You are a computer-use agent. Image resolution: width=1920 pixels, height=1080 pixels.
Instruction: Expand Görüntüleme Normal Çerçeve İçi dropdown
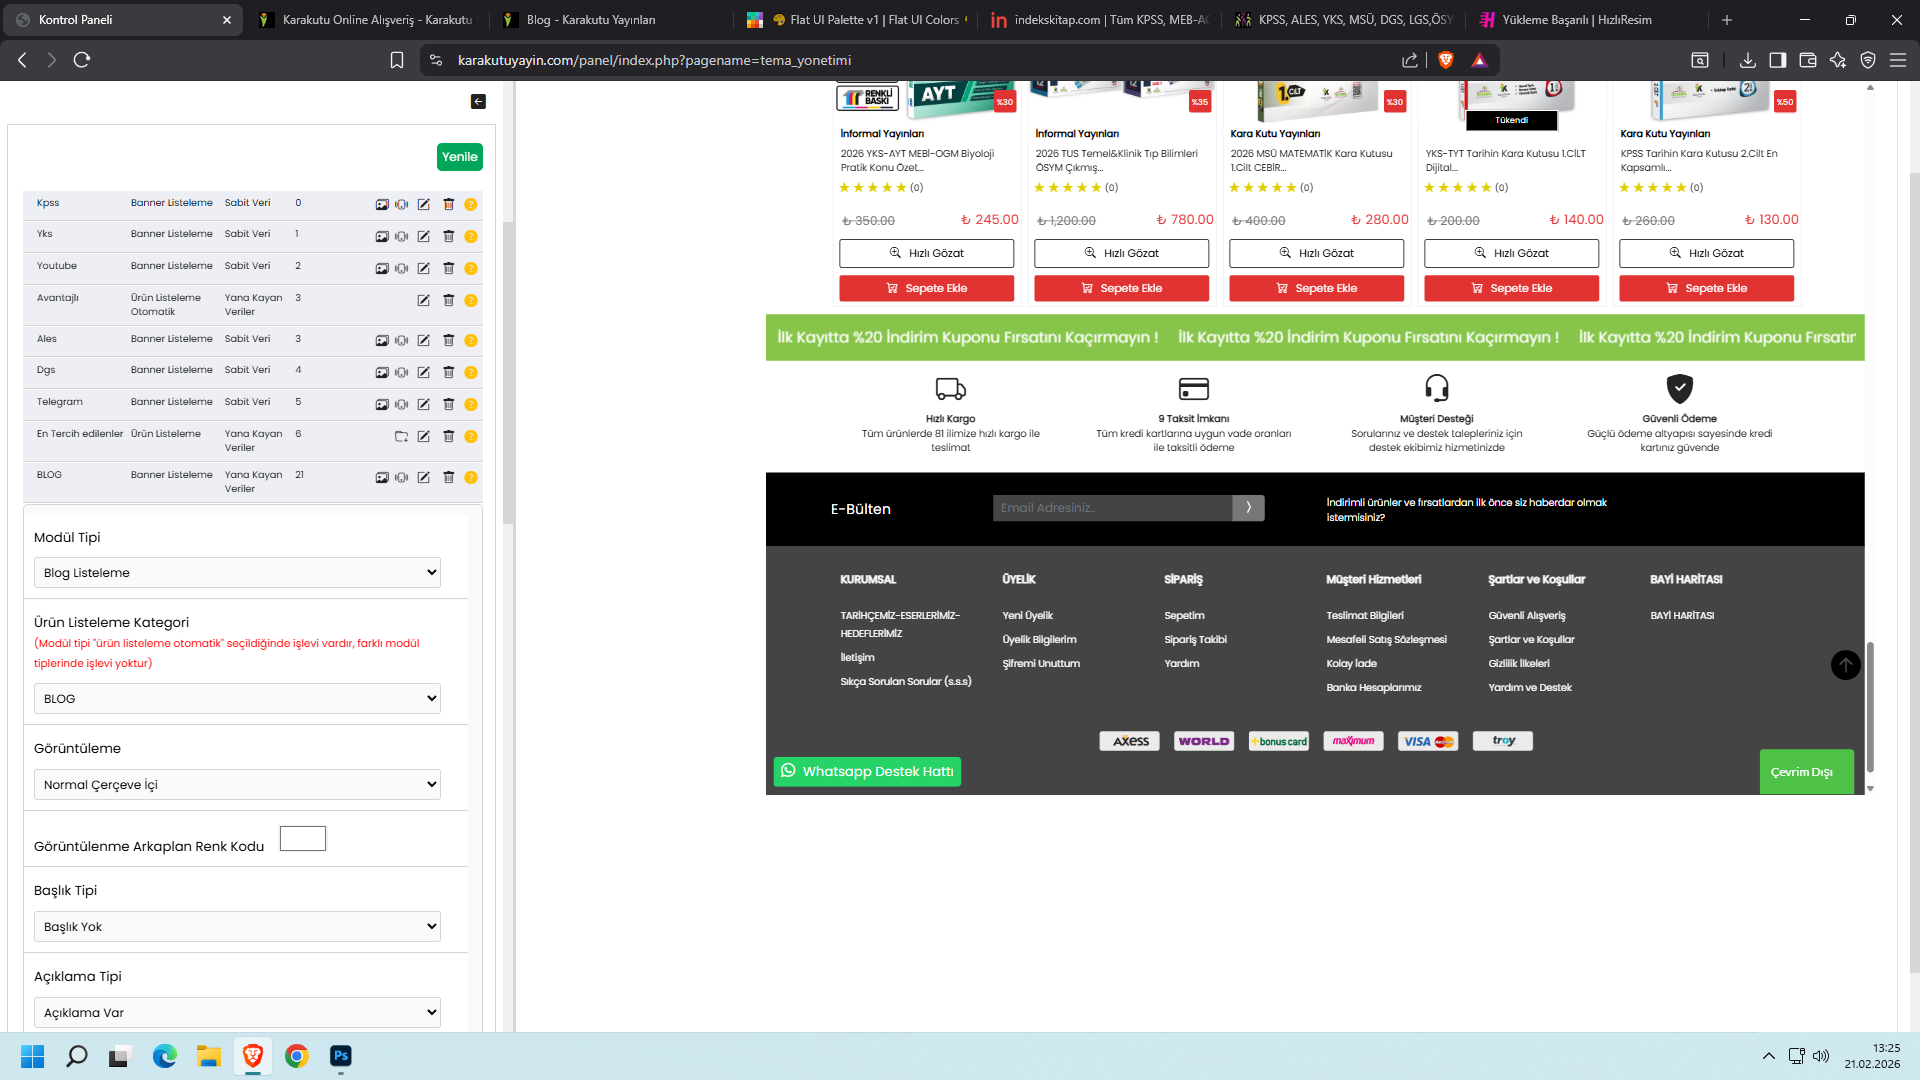237,785
